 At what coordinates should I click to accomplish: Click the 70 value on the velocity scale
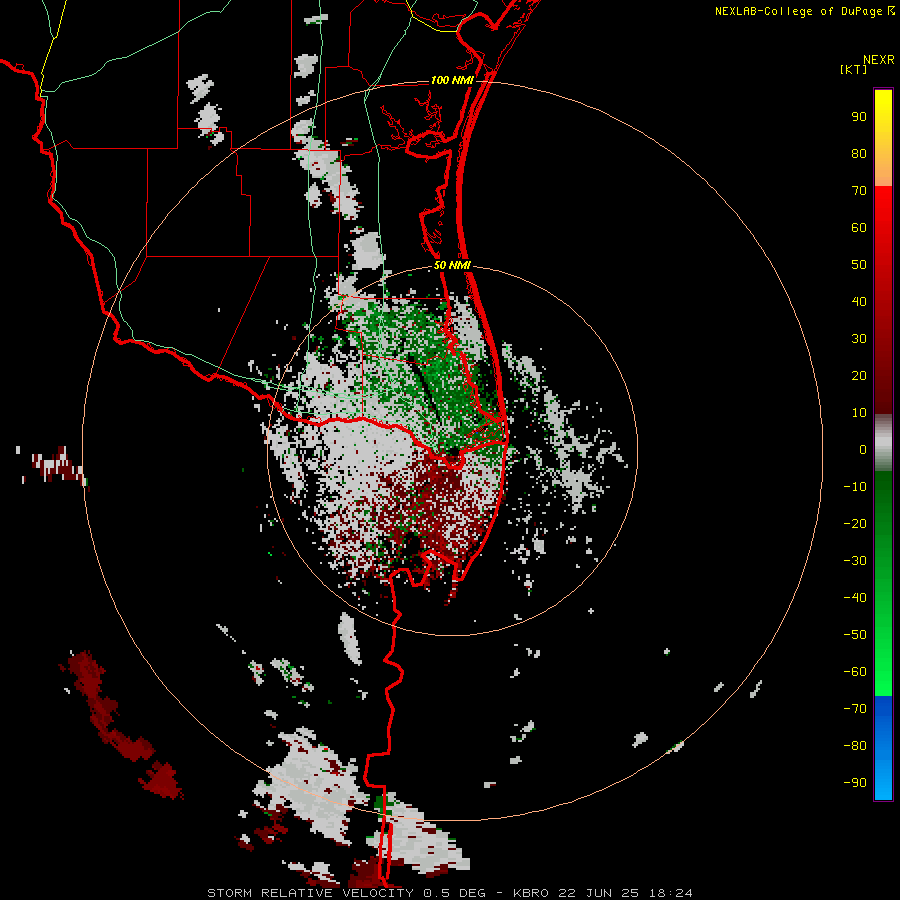tap(859, 191)
